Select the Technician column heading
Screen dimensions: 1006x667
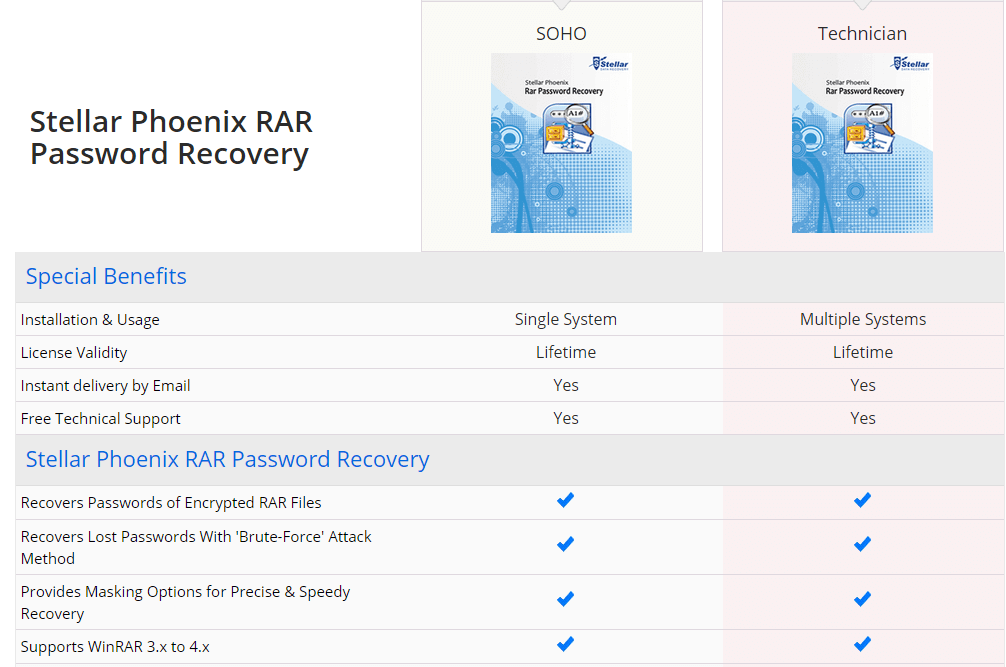coord(862,33)
